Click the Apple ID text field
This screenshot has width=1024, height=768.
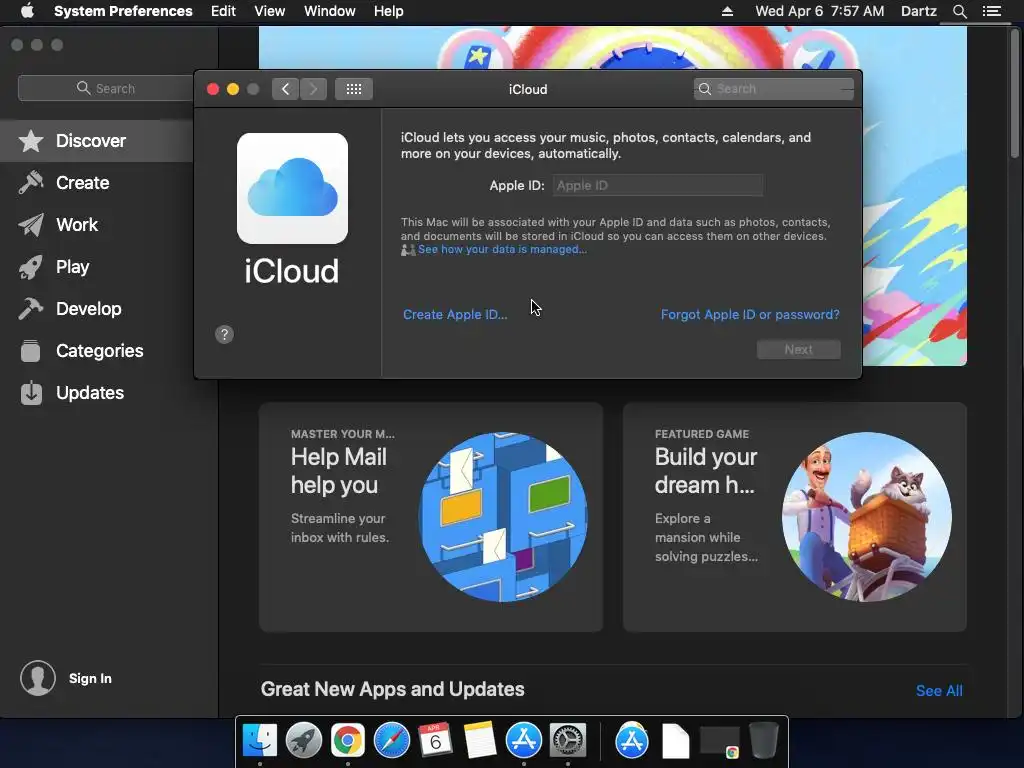click(x=658, y=185)
